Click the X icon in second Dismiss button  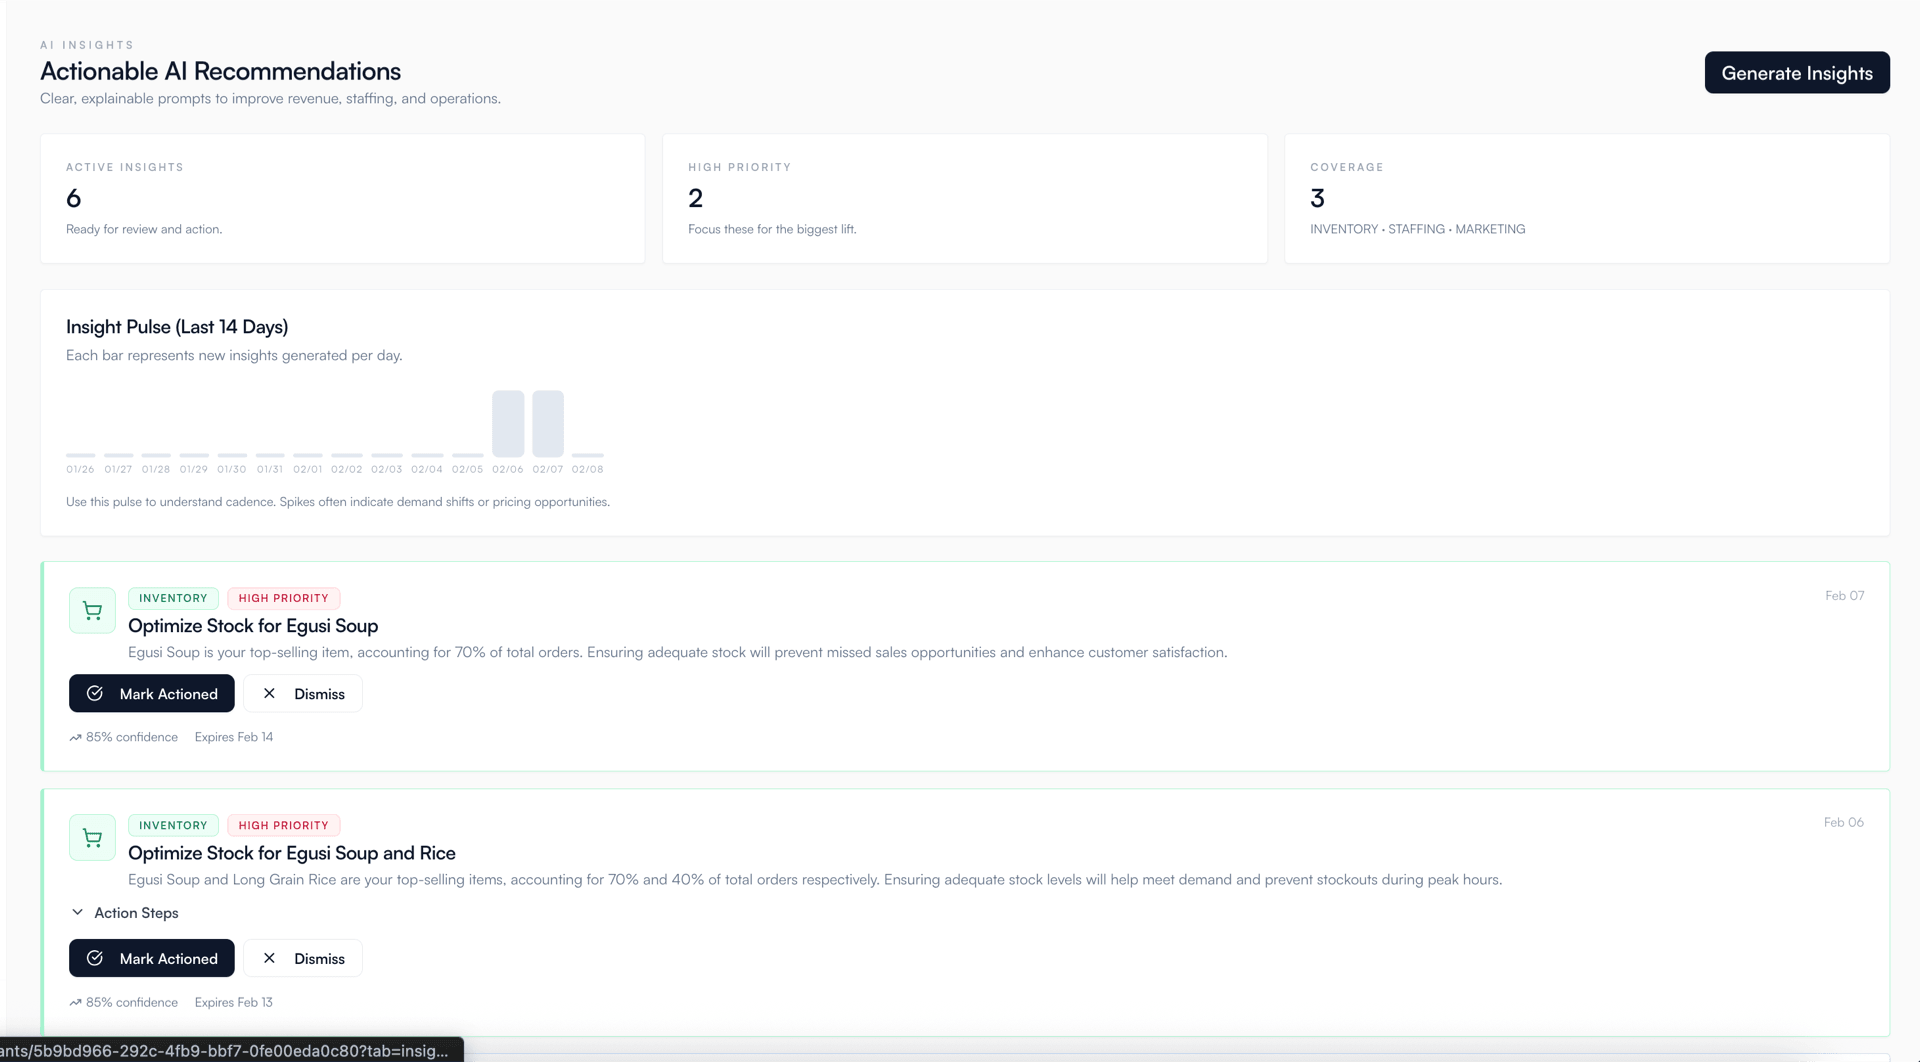point(269,958)
